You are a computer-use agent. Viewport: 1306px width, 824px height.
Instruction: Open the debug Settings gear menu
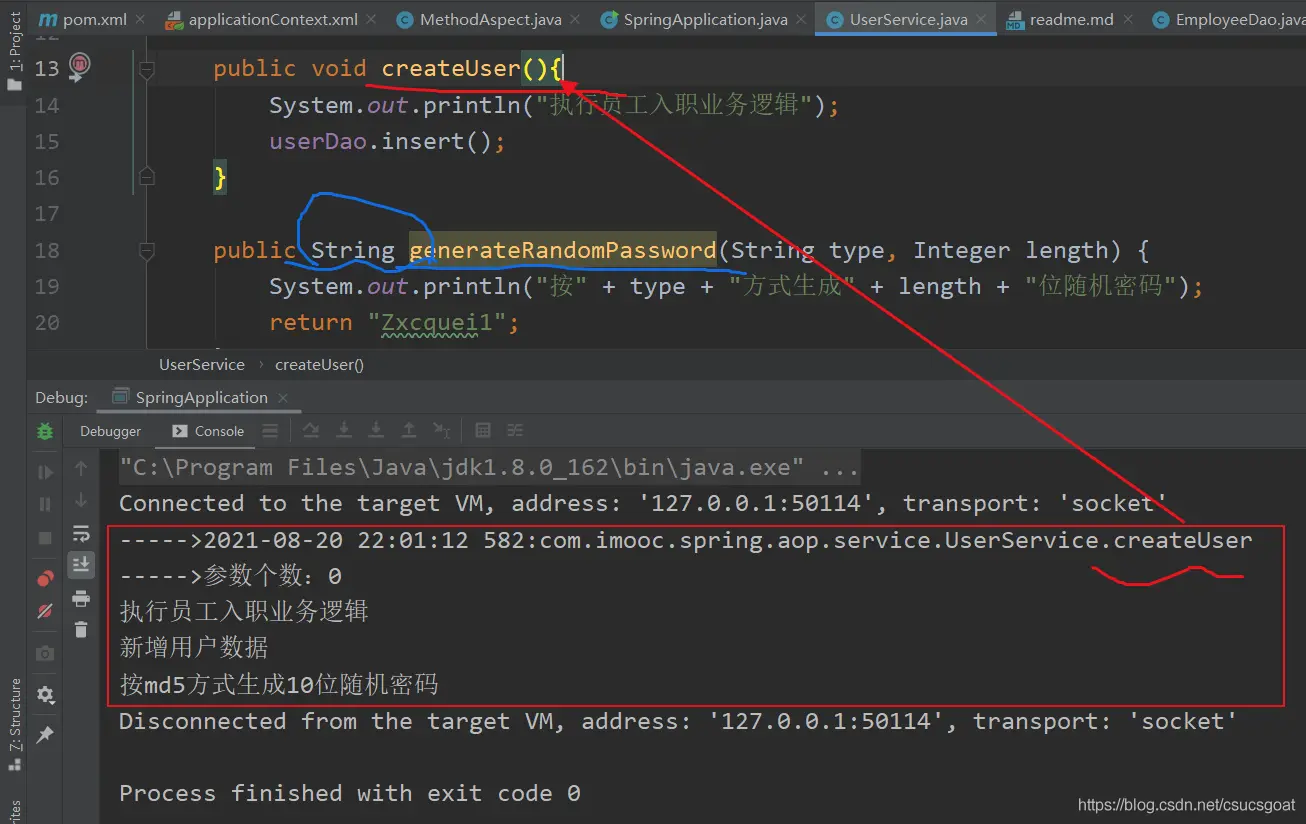point(45,694)
